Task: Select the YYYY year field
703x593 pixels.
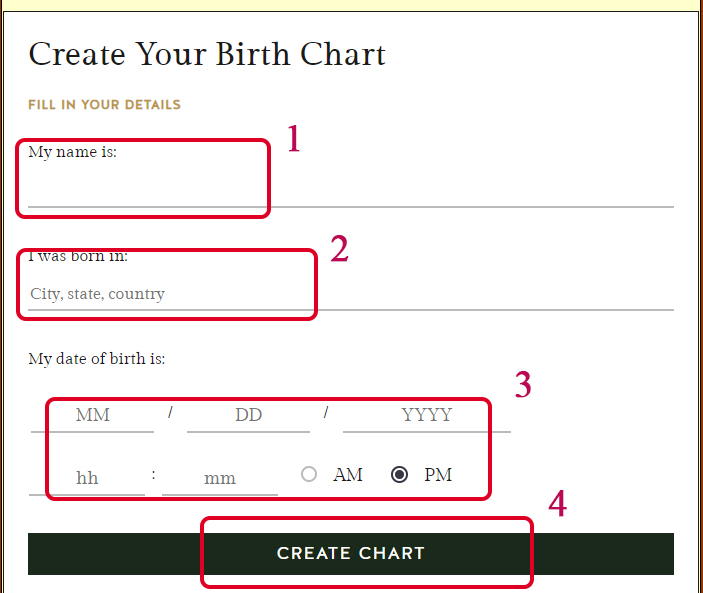Action: coord(427,414)
